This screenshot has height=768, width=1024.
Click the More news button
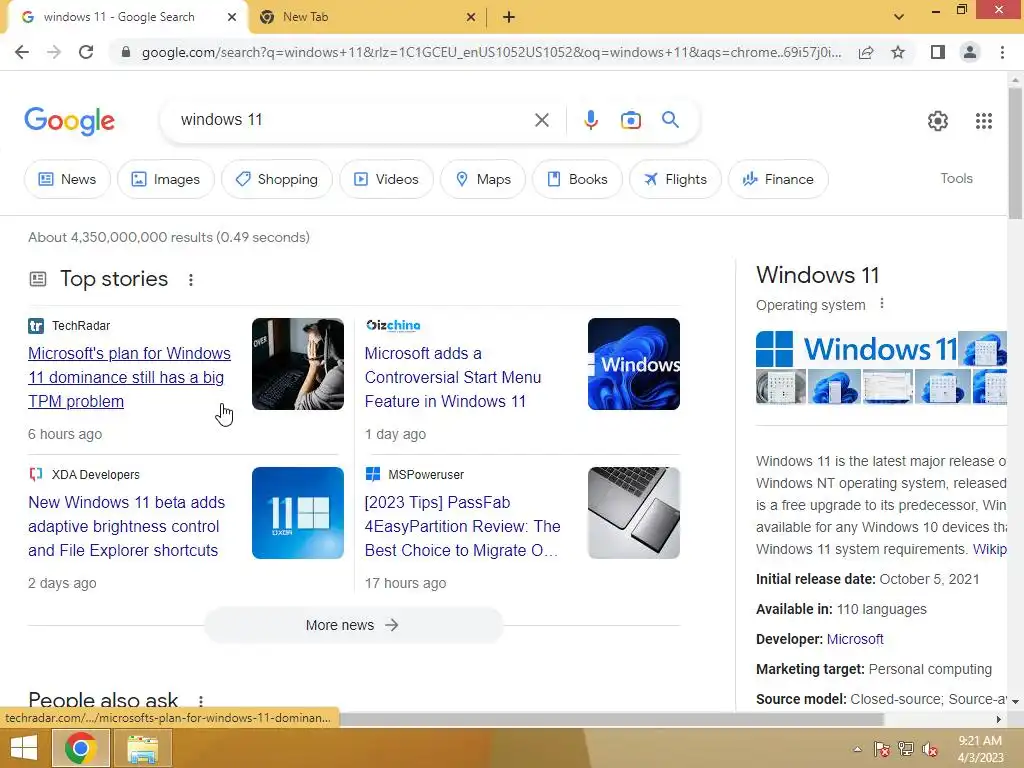click(x=353, y=625)
